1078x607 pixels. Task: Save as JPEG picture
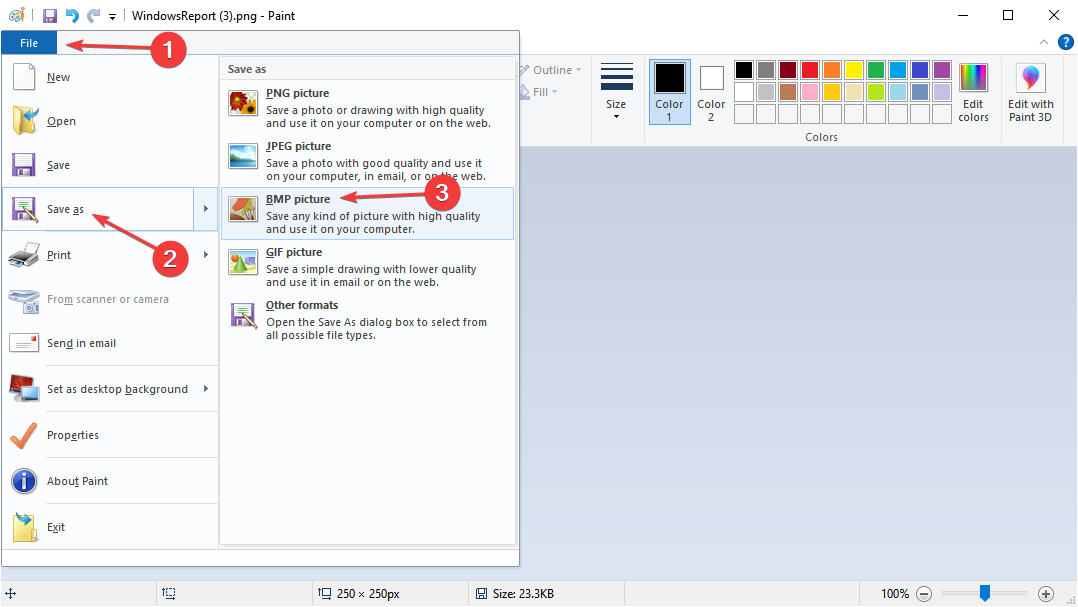(x=367, y=161)
